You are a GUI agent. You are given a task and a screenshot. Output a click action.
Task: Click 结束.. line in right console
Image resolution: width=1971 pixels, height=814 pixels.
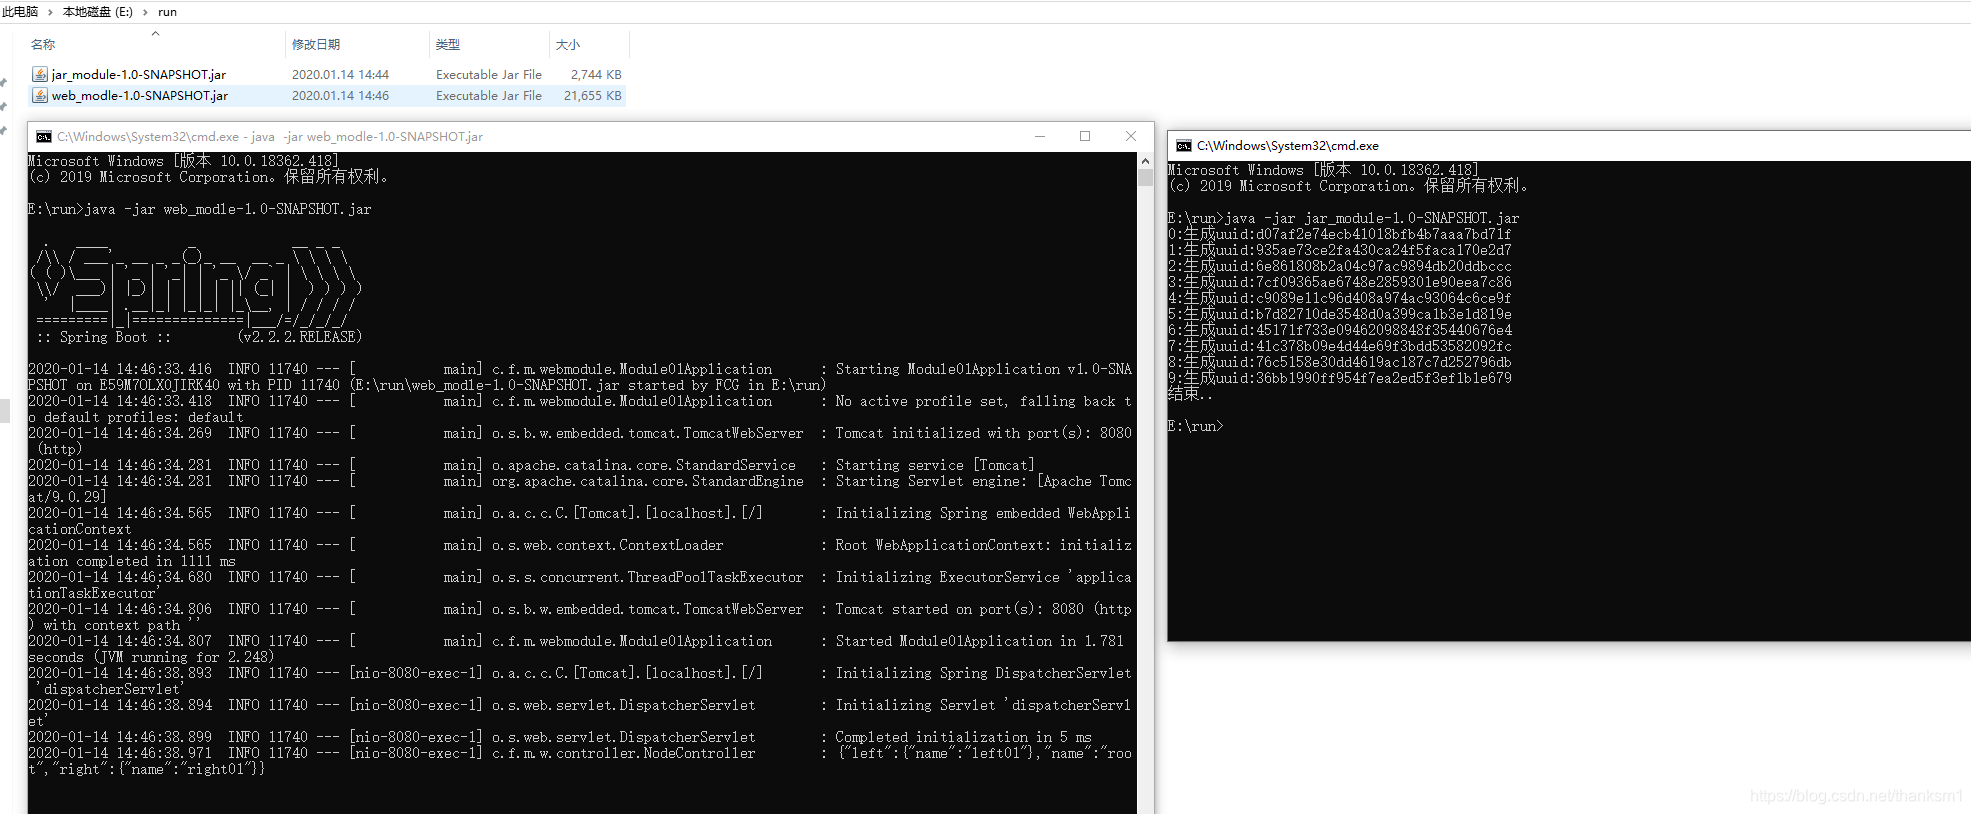pos(1190,394)
